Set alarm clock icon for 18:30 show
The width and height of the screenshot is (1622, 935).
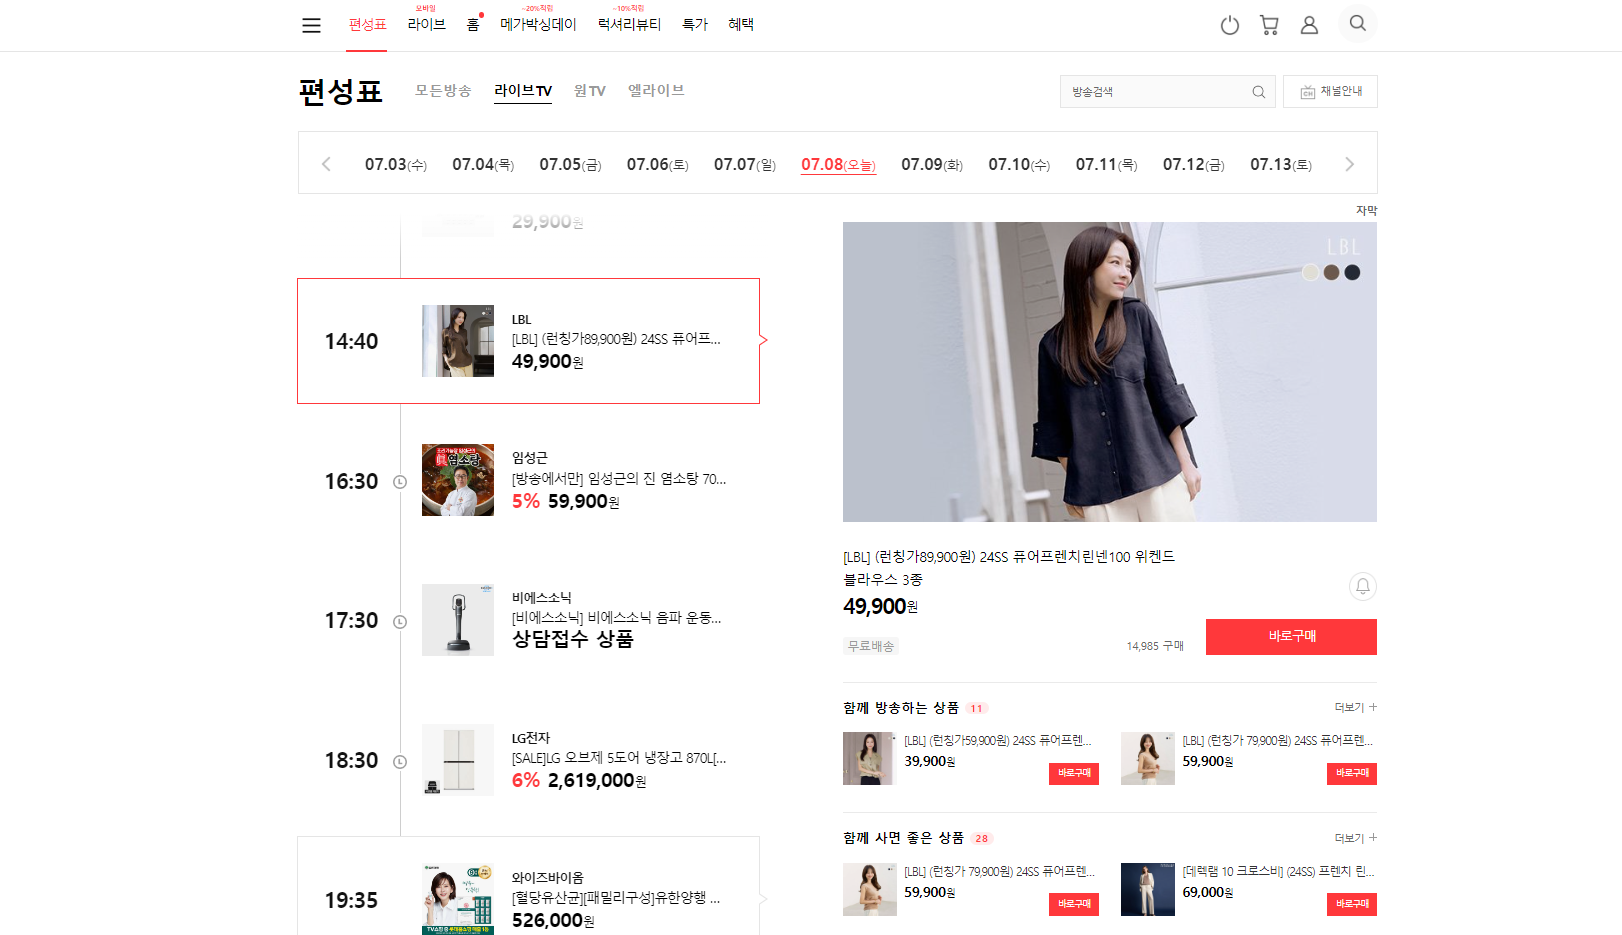point(400,762)
